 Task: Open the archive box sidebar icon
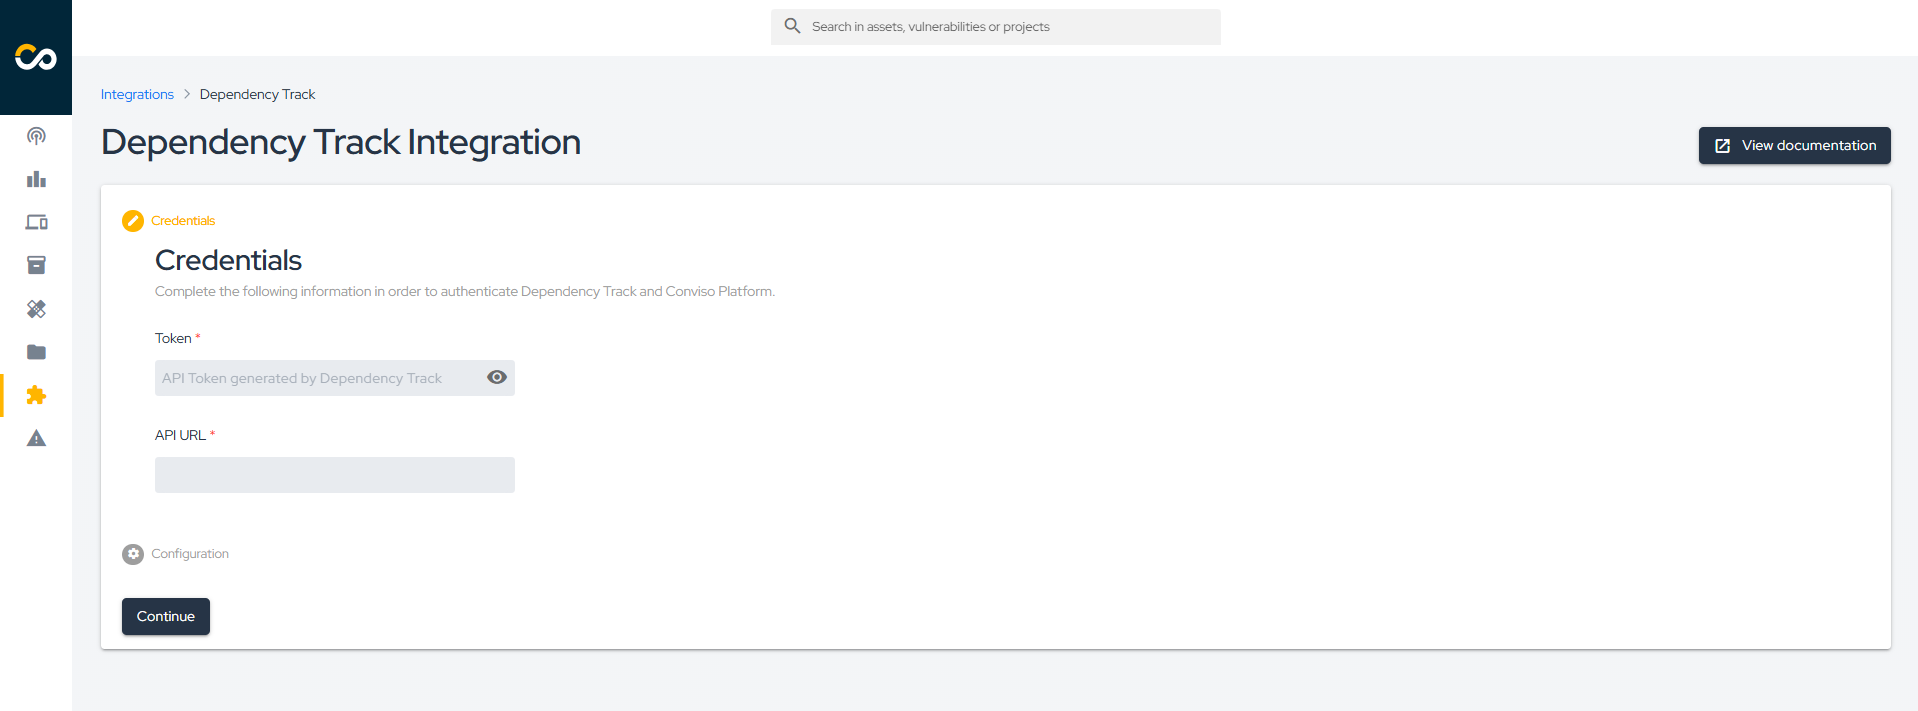point(36,265)
